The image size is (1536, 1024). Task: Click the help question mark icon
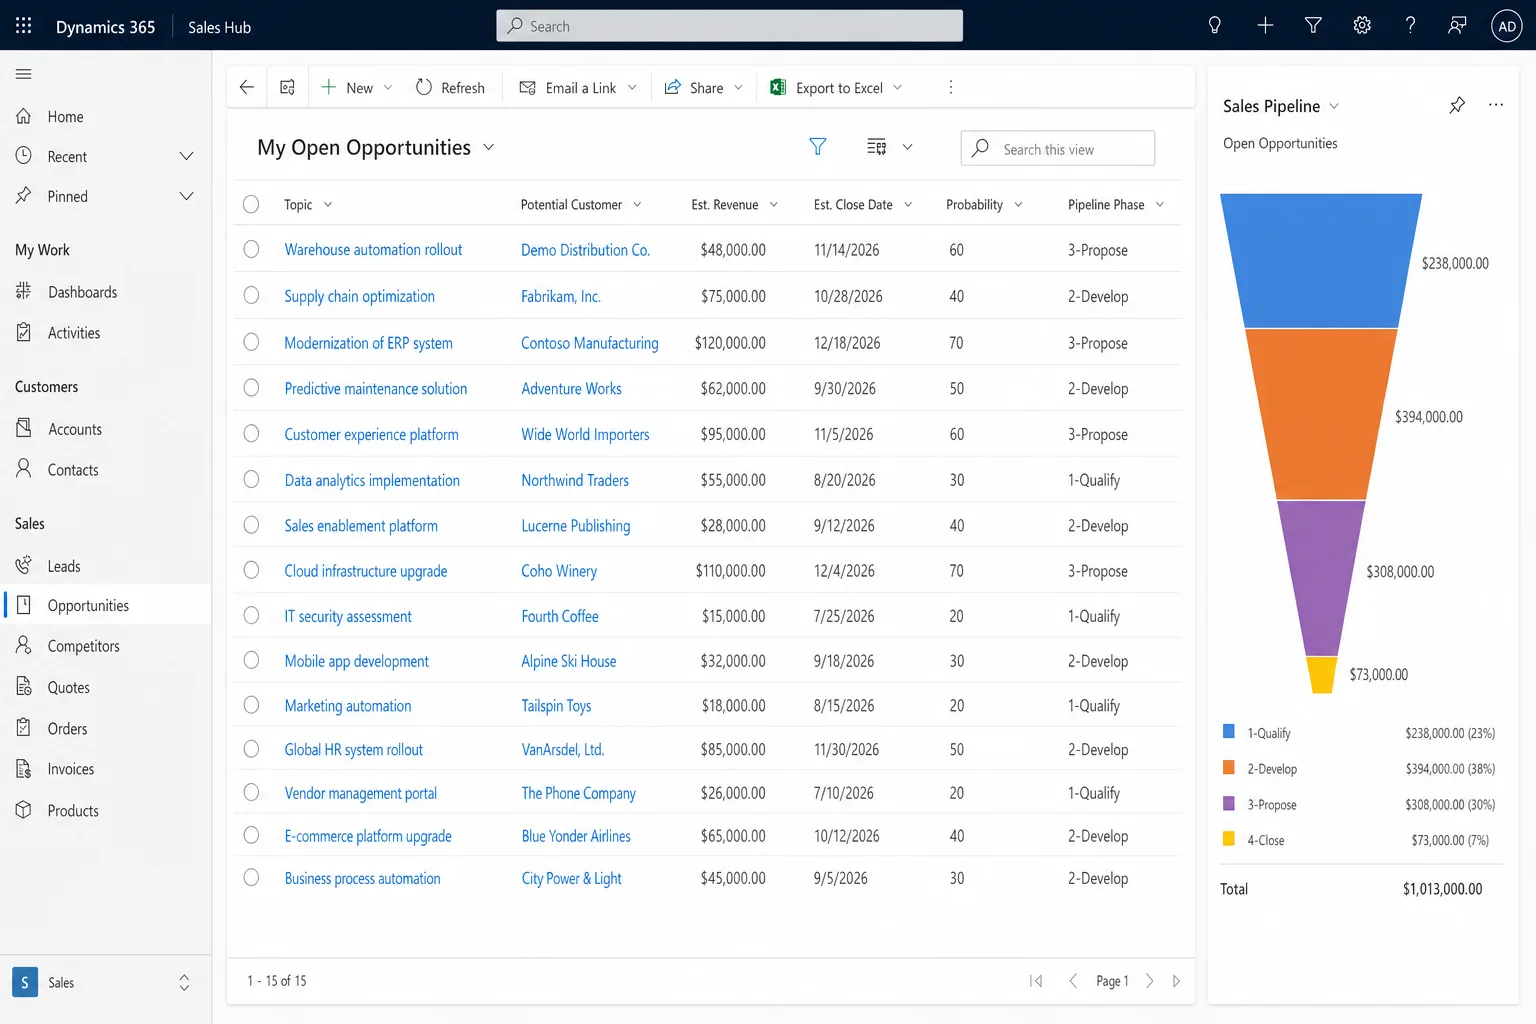point(1410,26)
